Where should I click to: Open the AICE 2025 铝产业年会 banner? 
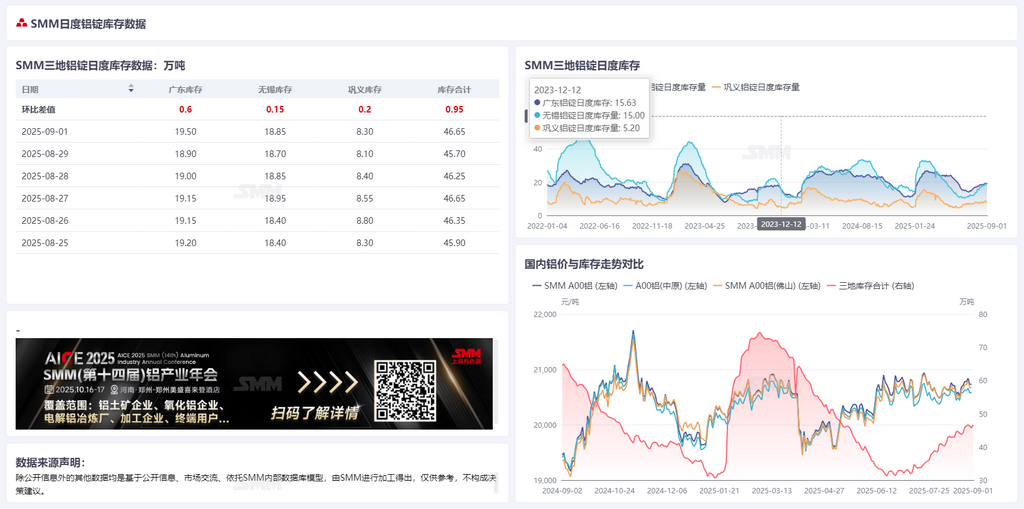click(254, 384)
